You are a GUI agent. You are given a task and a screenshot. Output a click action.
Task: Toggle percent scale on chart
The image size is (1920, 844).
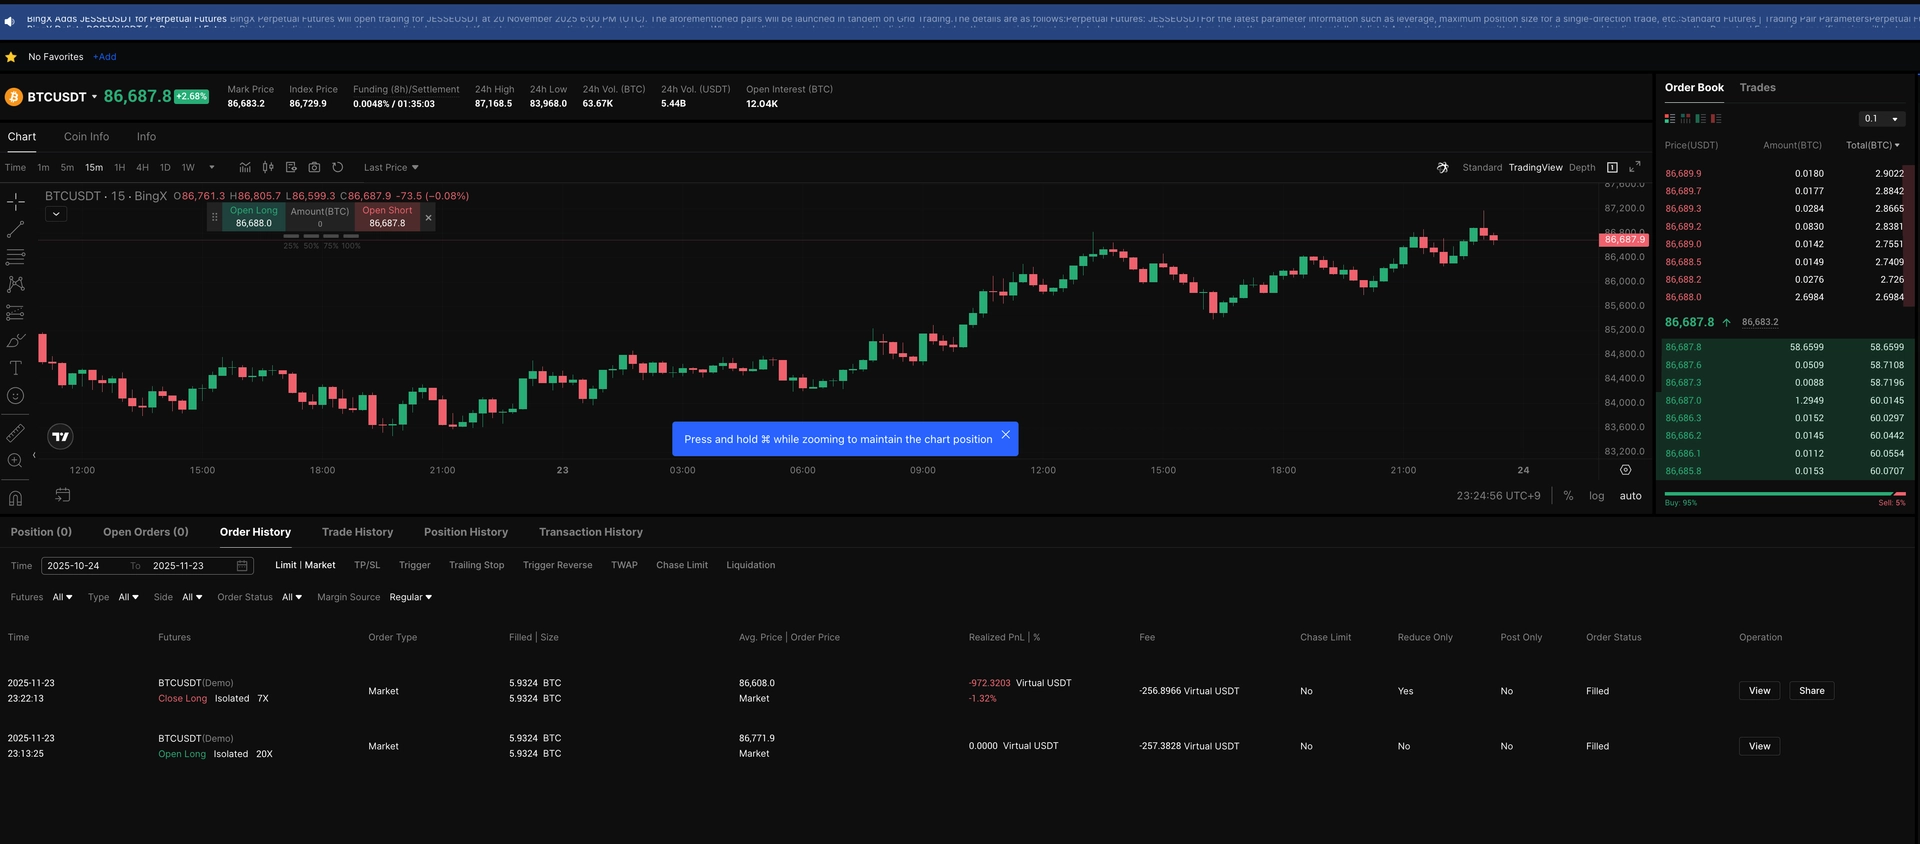(x=1568, y=496)
